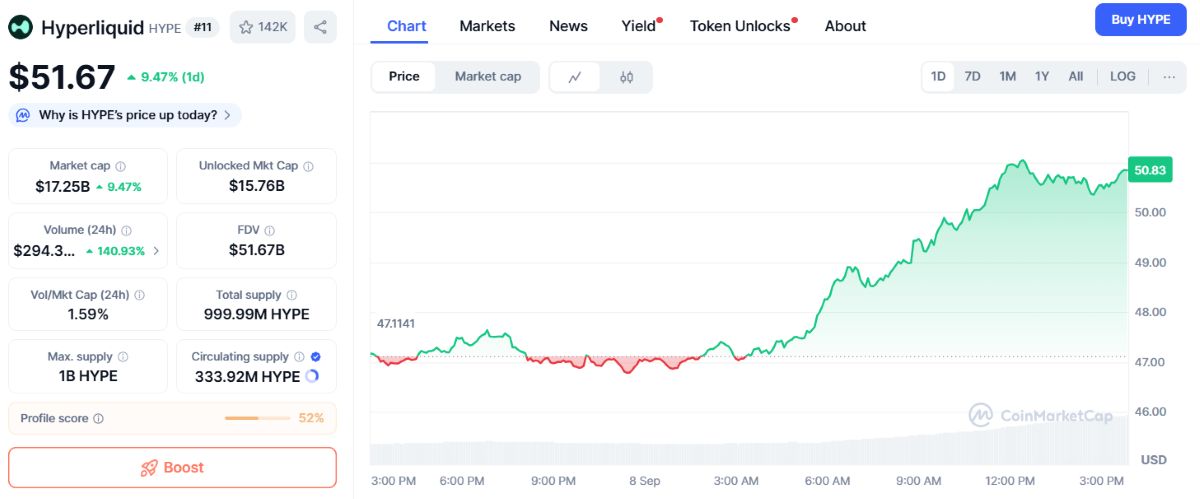Switch chart to Price view
Viewport: 1200px width, 499px height.
[x=405, y=77]
